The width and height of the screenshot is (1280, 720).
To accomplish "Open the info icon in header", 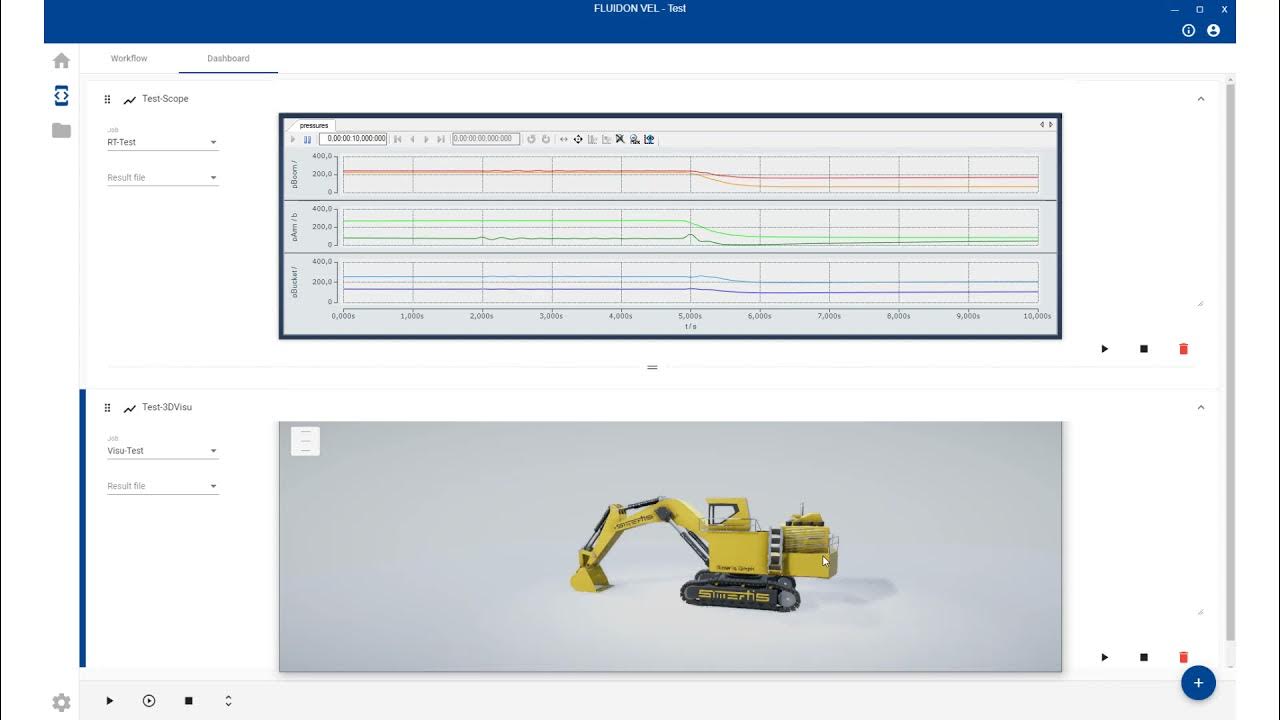I will pos(1188,31).
